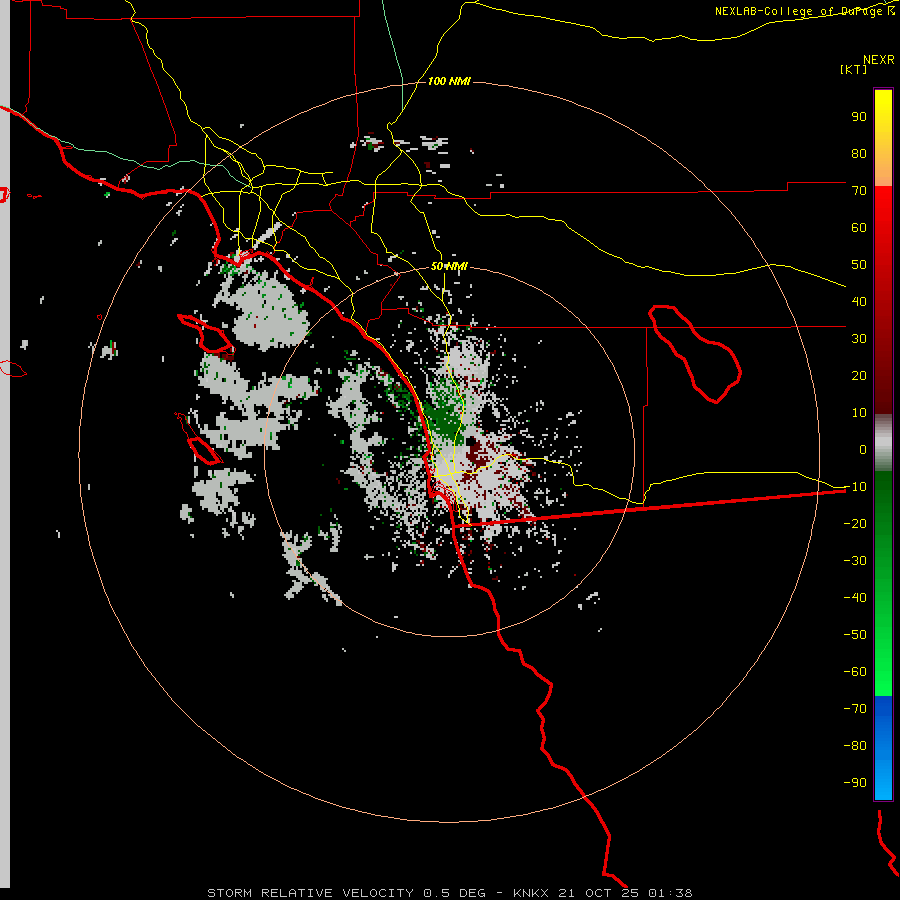Click the -70 value on the velocity scale
Viewport: 900px width, 900px height.
[x=855, y=708]
